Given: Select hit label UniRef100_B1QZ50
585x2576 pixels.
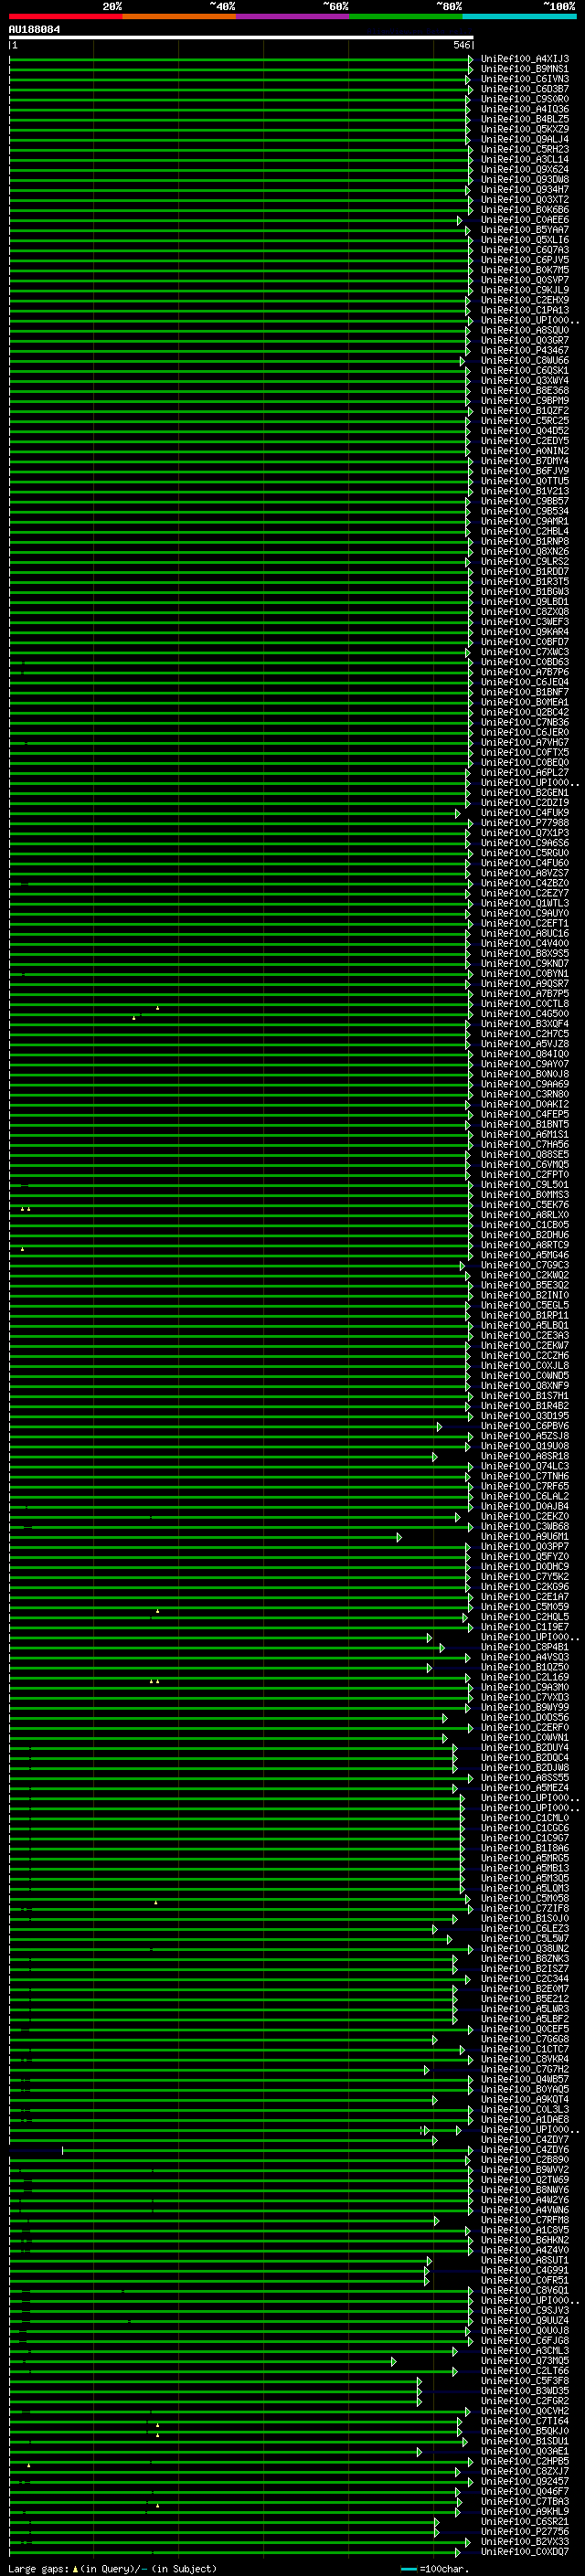Looking at the screenshot, I should coord(525,1668).
